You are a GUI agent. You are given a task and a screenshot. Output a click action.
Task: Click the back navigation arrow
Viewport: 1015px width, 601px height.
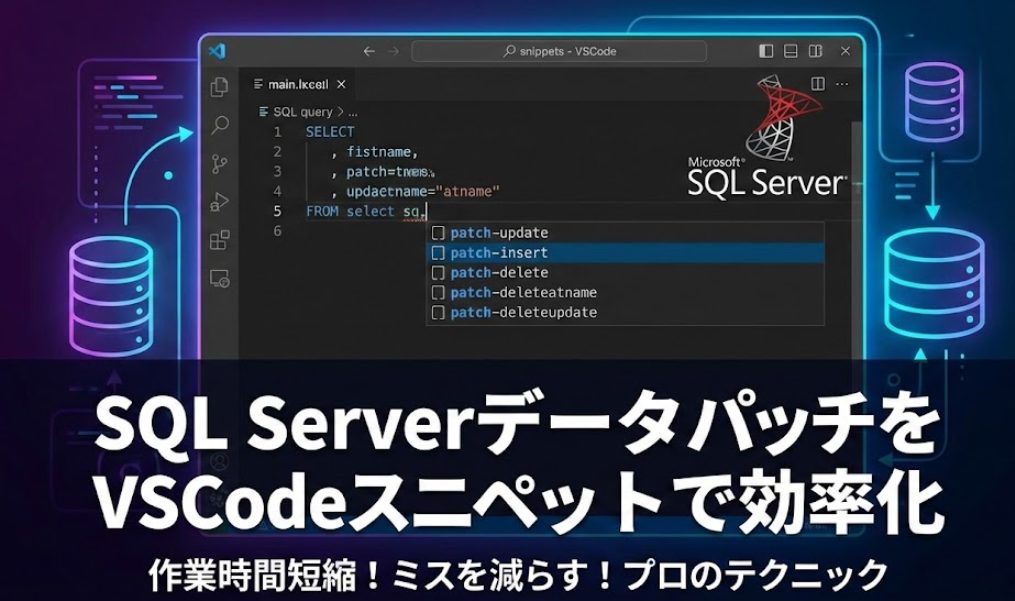(x=369, y=51)
